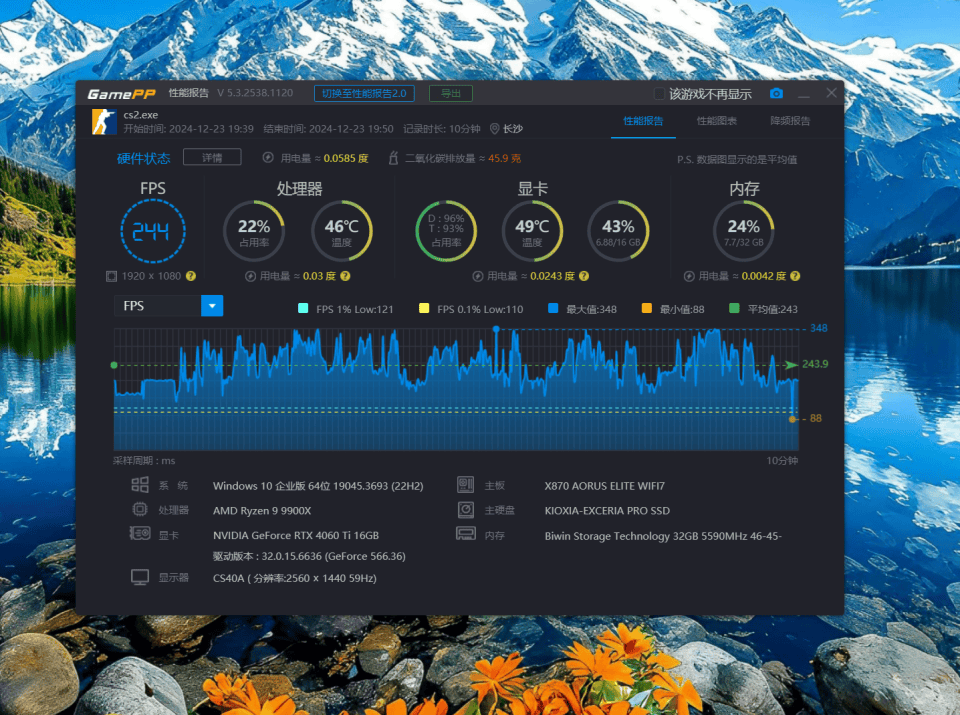Click the green 平均值 legend swatch
Image resolution: width=960 pixels, height=715 pixels.
(734, 309)
